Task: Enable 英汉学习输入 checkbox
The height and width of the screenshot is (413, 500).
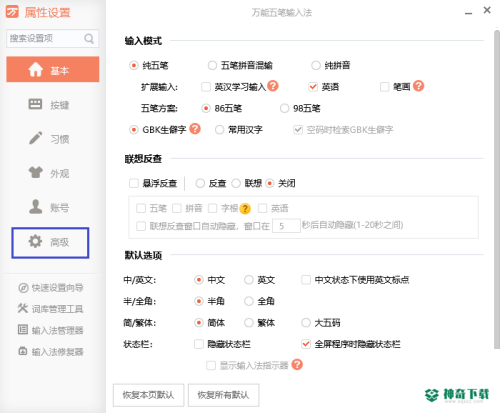Action: point(206,87)
